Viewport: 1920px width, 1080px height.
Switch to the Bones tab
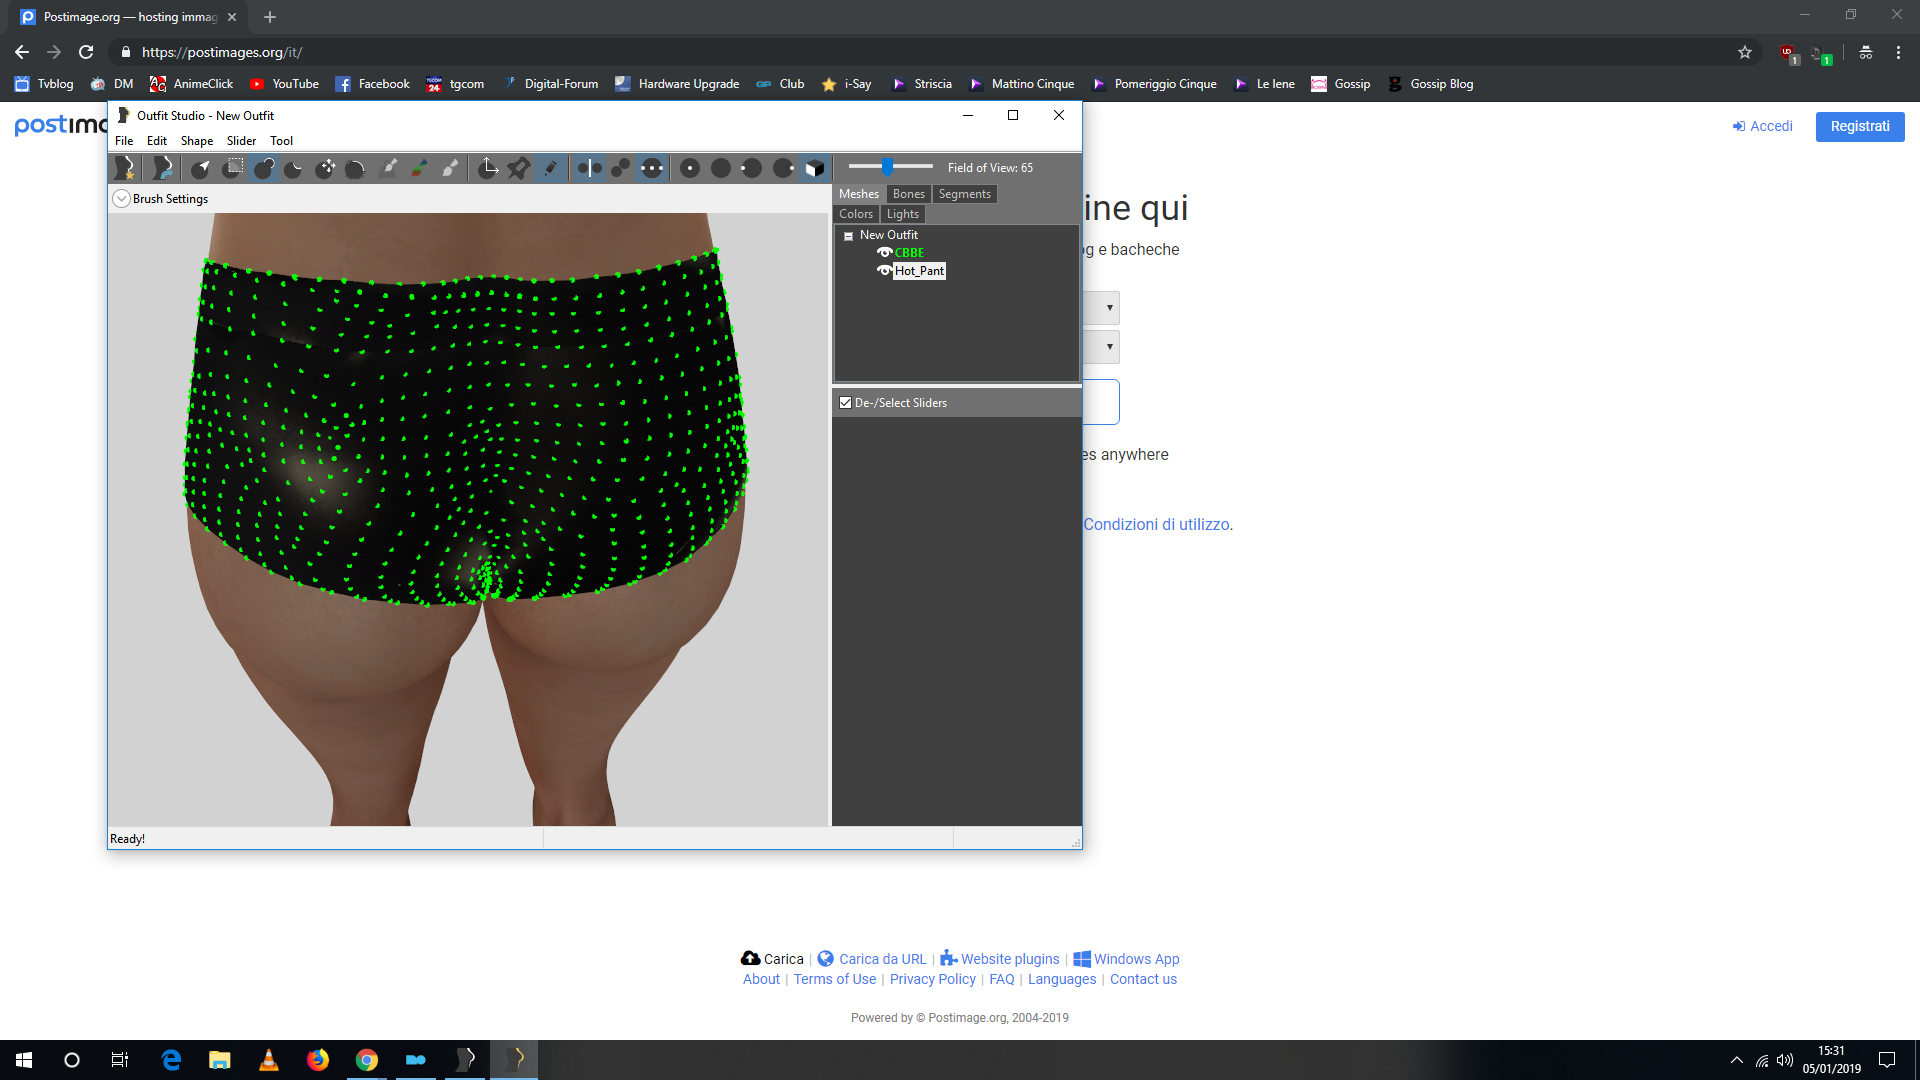point(908,194)
